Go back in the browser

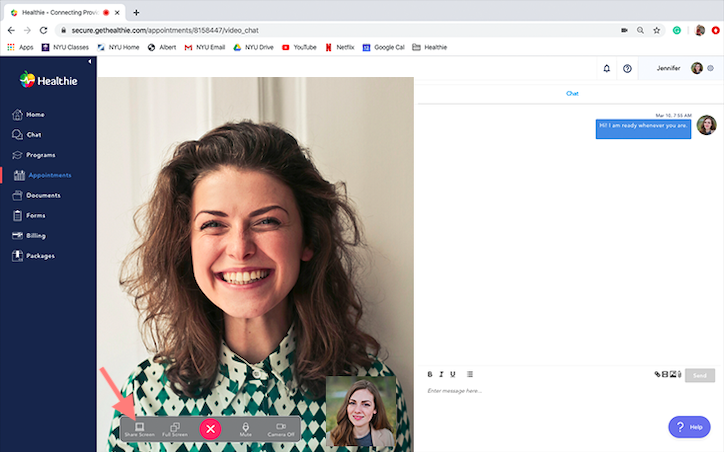pos(12,30)
